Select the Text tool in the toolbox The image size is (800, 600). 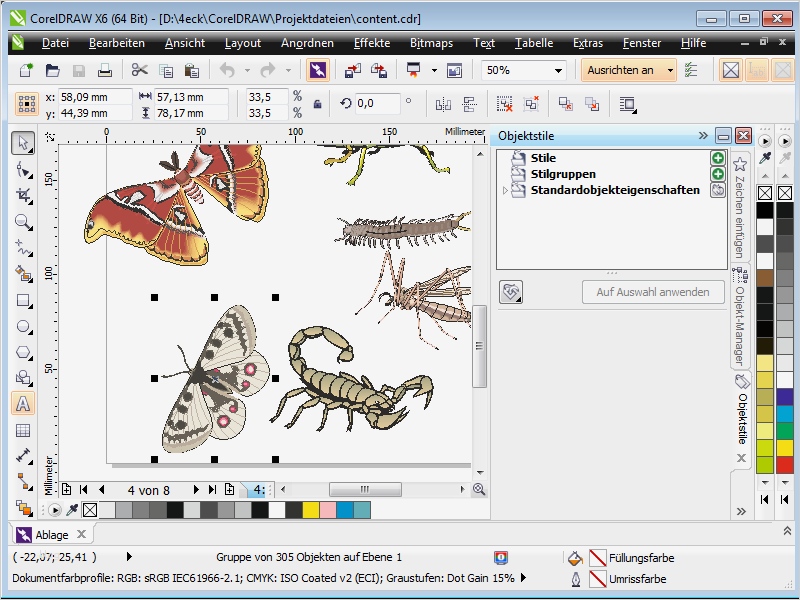(23, 404)
